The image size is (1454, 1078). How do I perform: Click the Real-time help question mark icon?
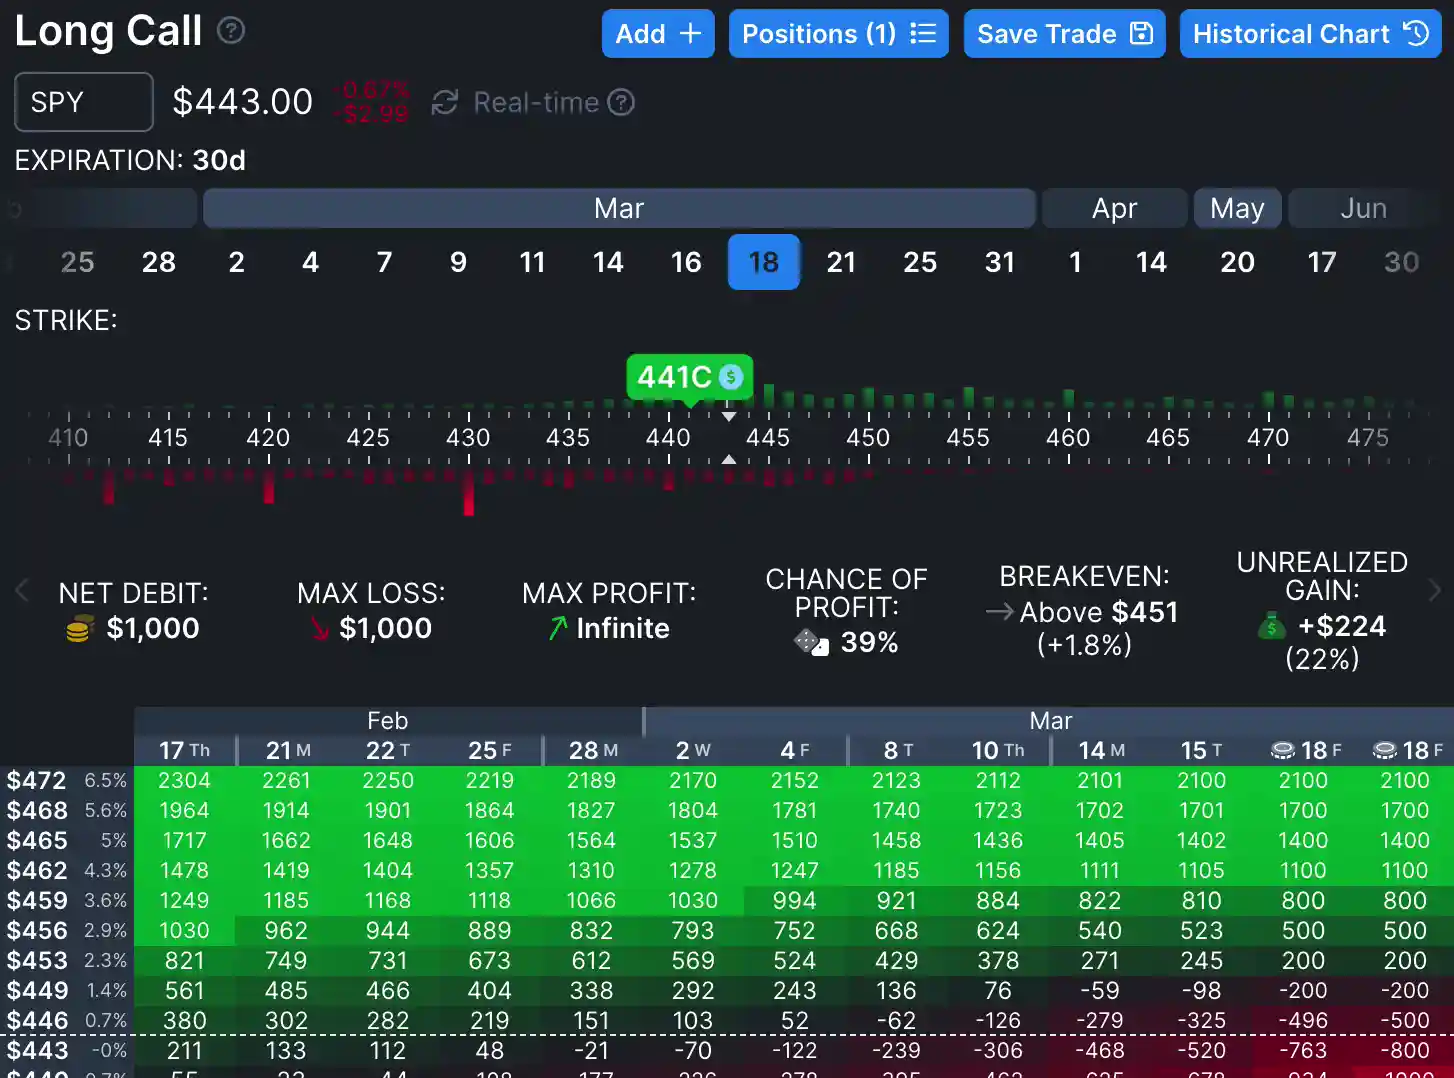(x=621, y=102)
